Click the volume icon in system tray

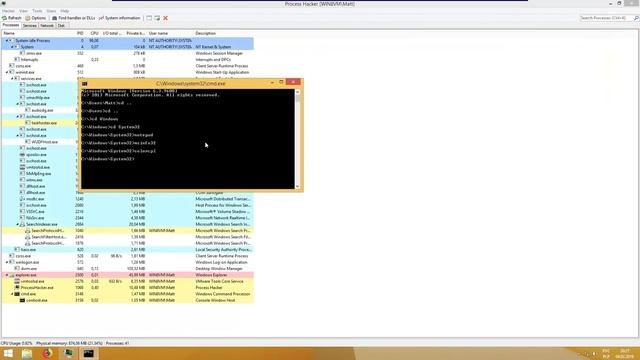pyautogui.click(x=594, y=353)
